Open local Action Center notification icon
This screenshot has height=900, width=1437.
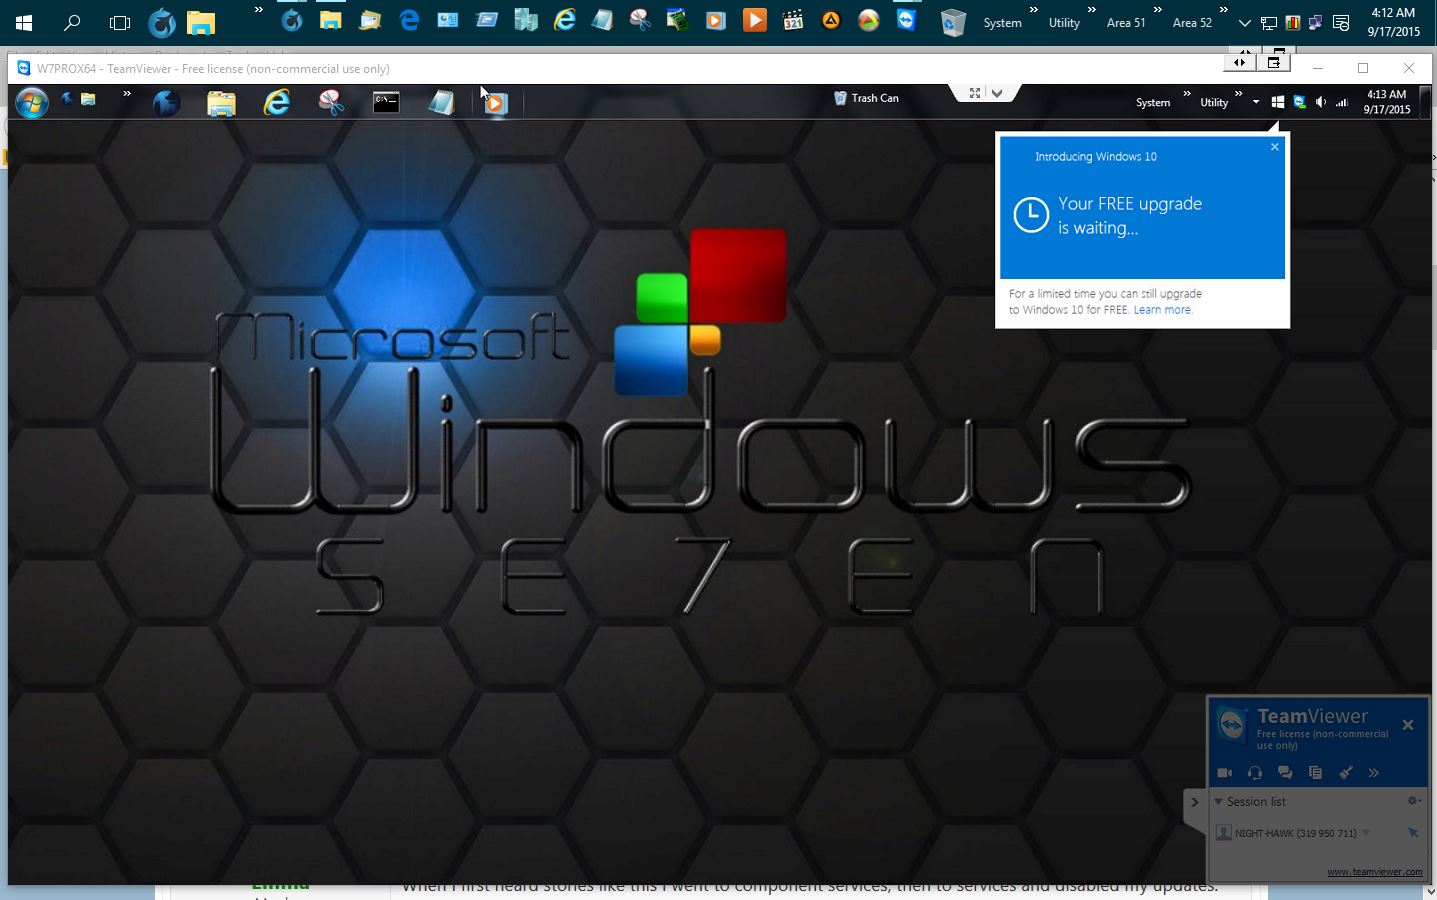(1341, 22)
